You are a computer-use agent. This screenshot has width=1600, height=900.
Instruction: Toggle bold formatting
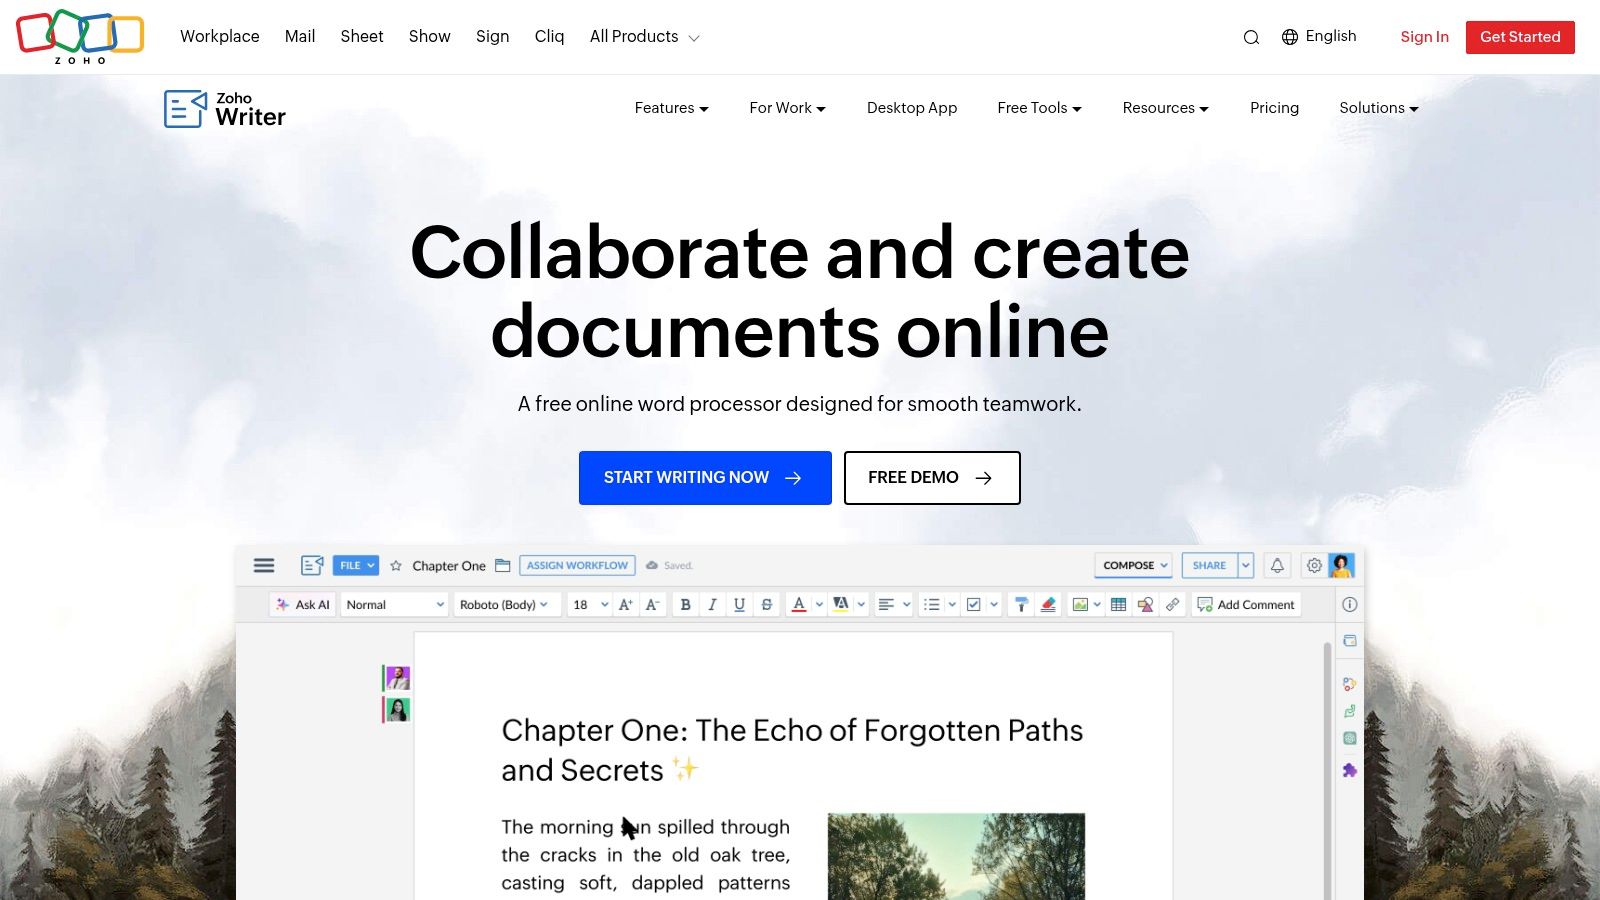click(685, 604)
